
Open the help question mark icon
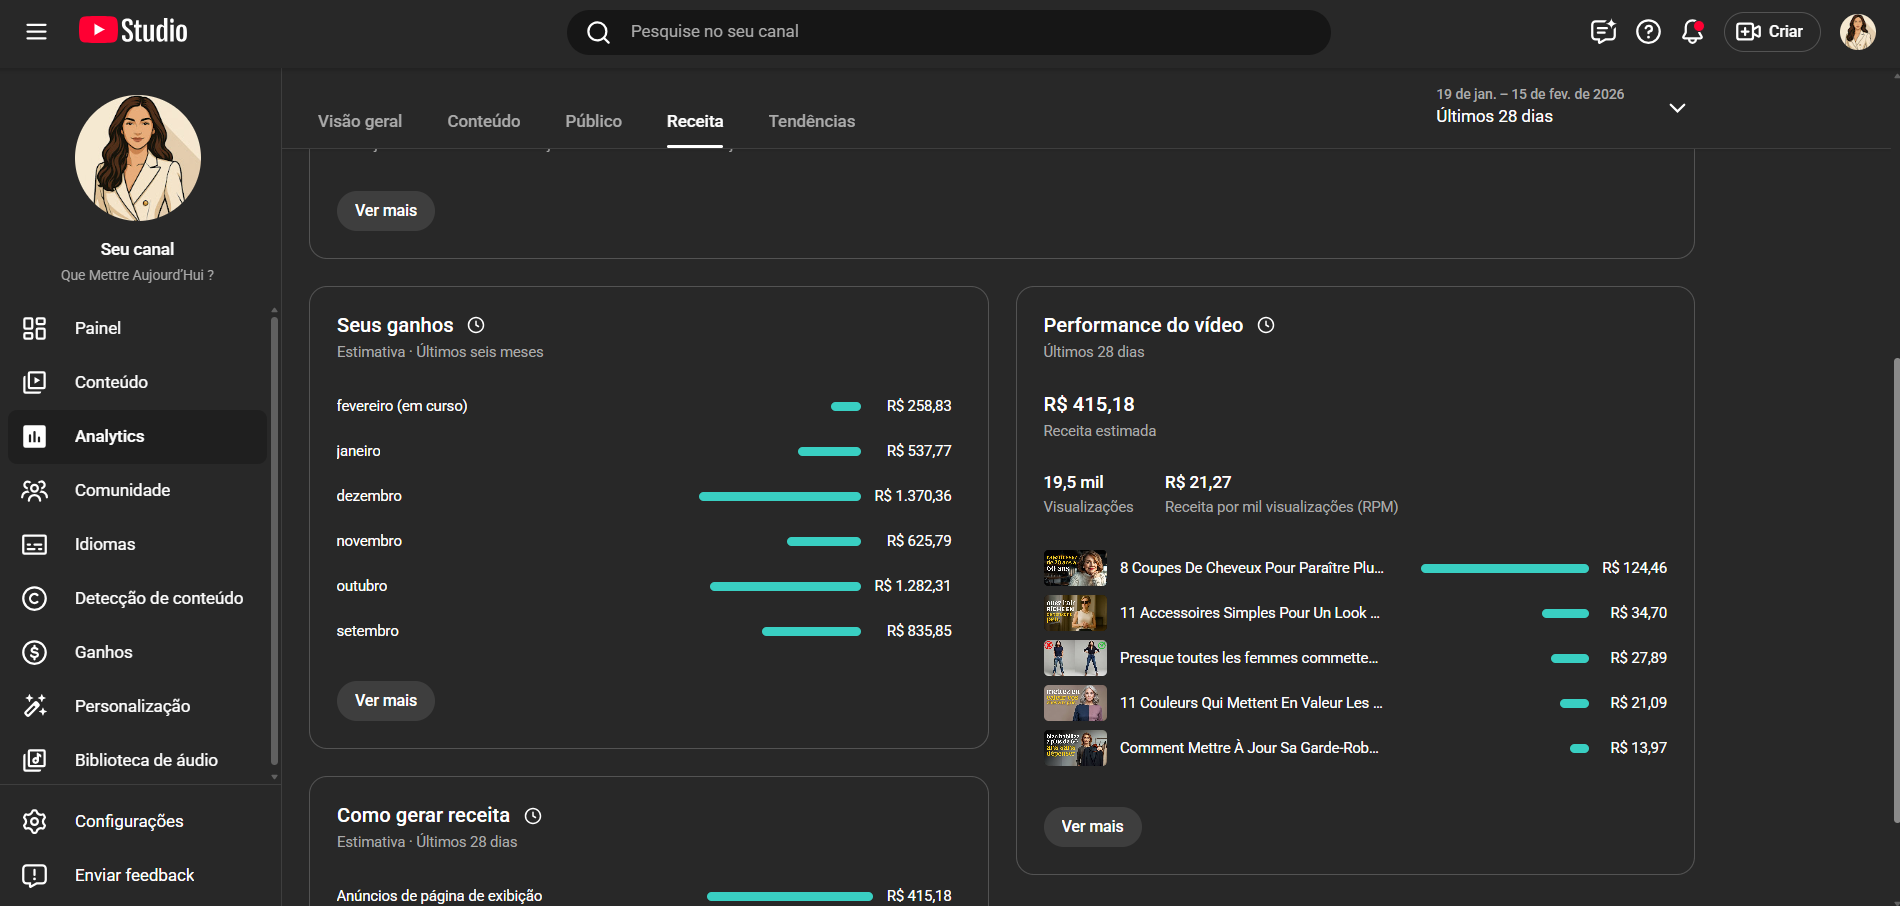1648,32
